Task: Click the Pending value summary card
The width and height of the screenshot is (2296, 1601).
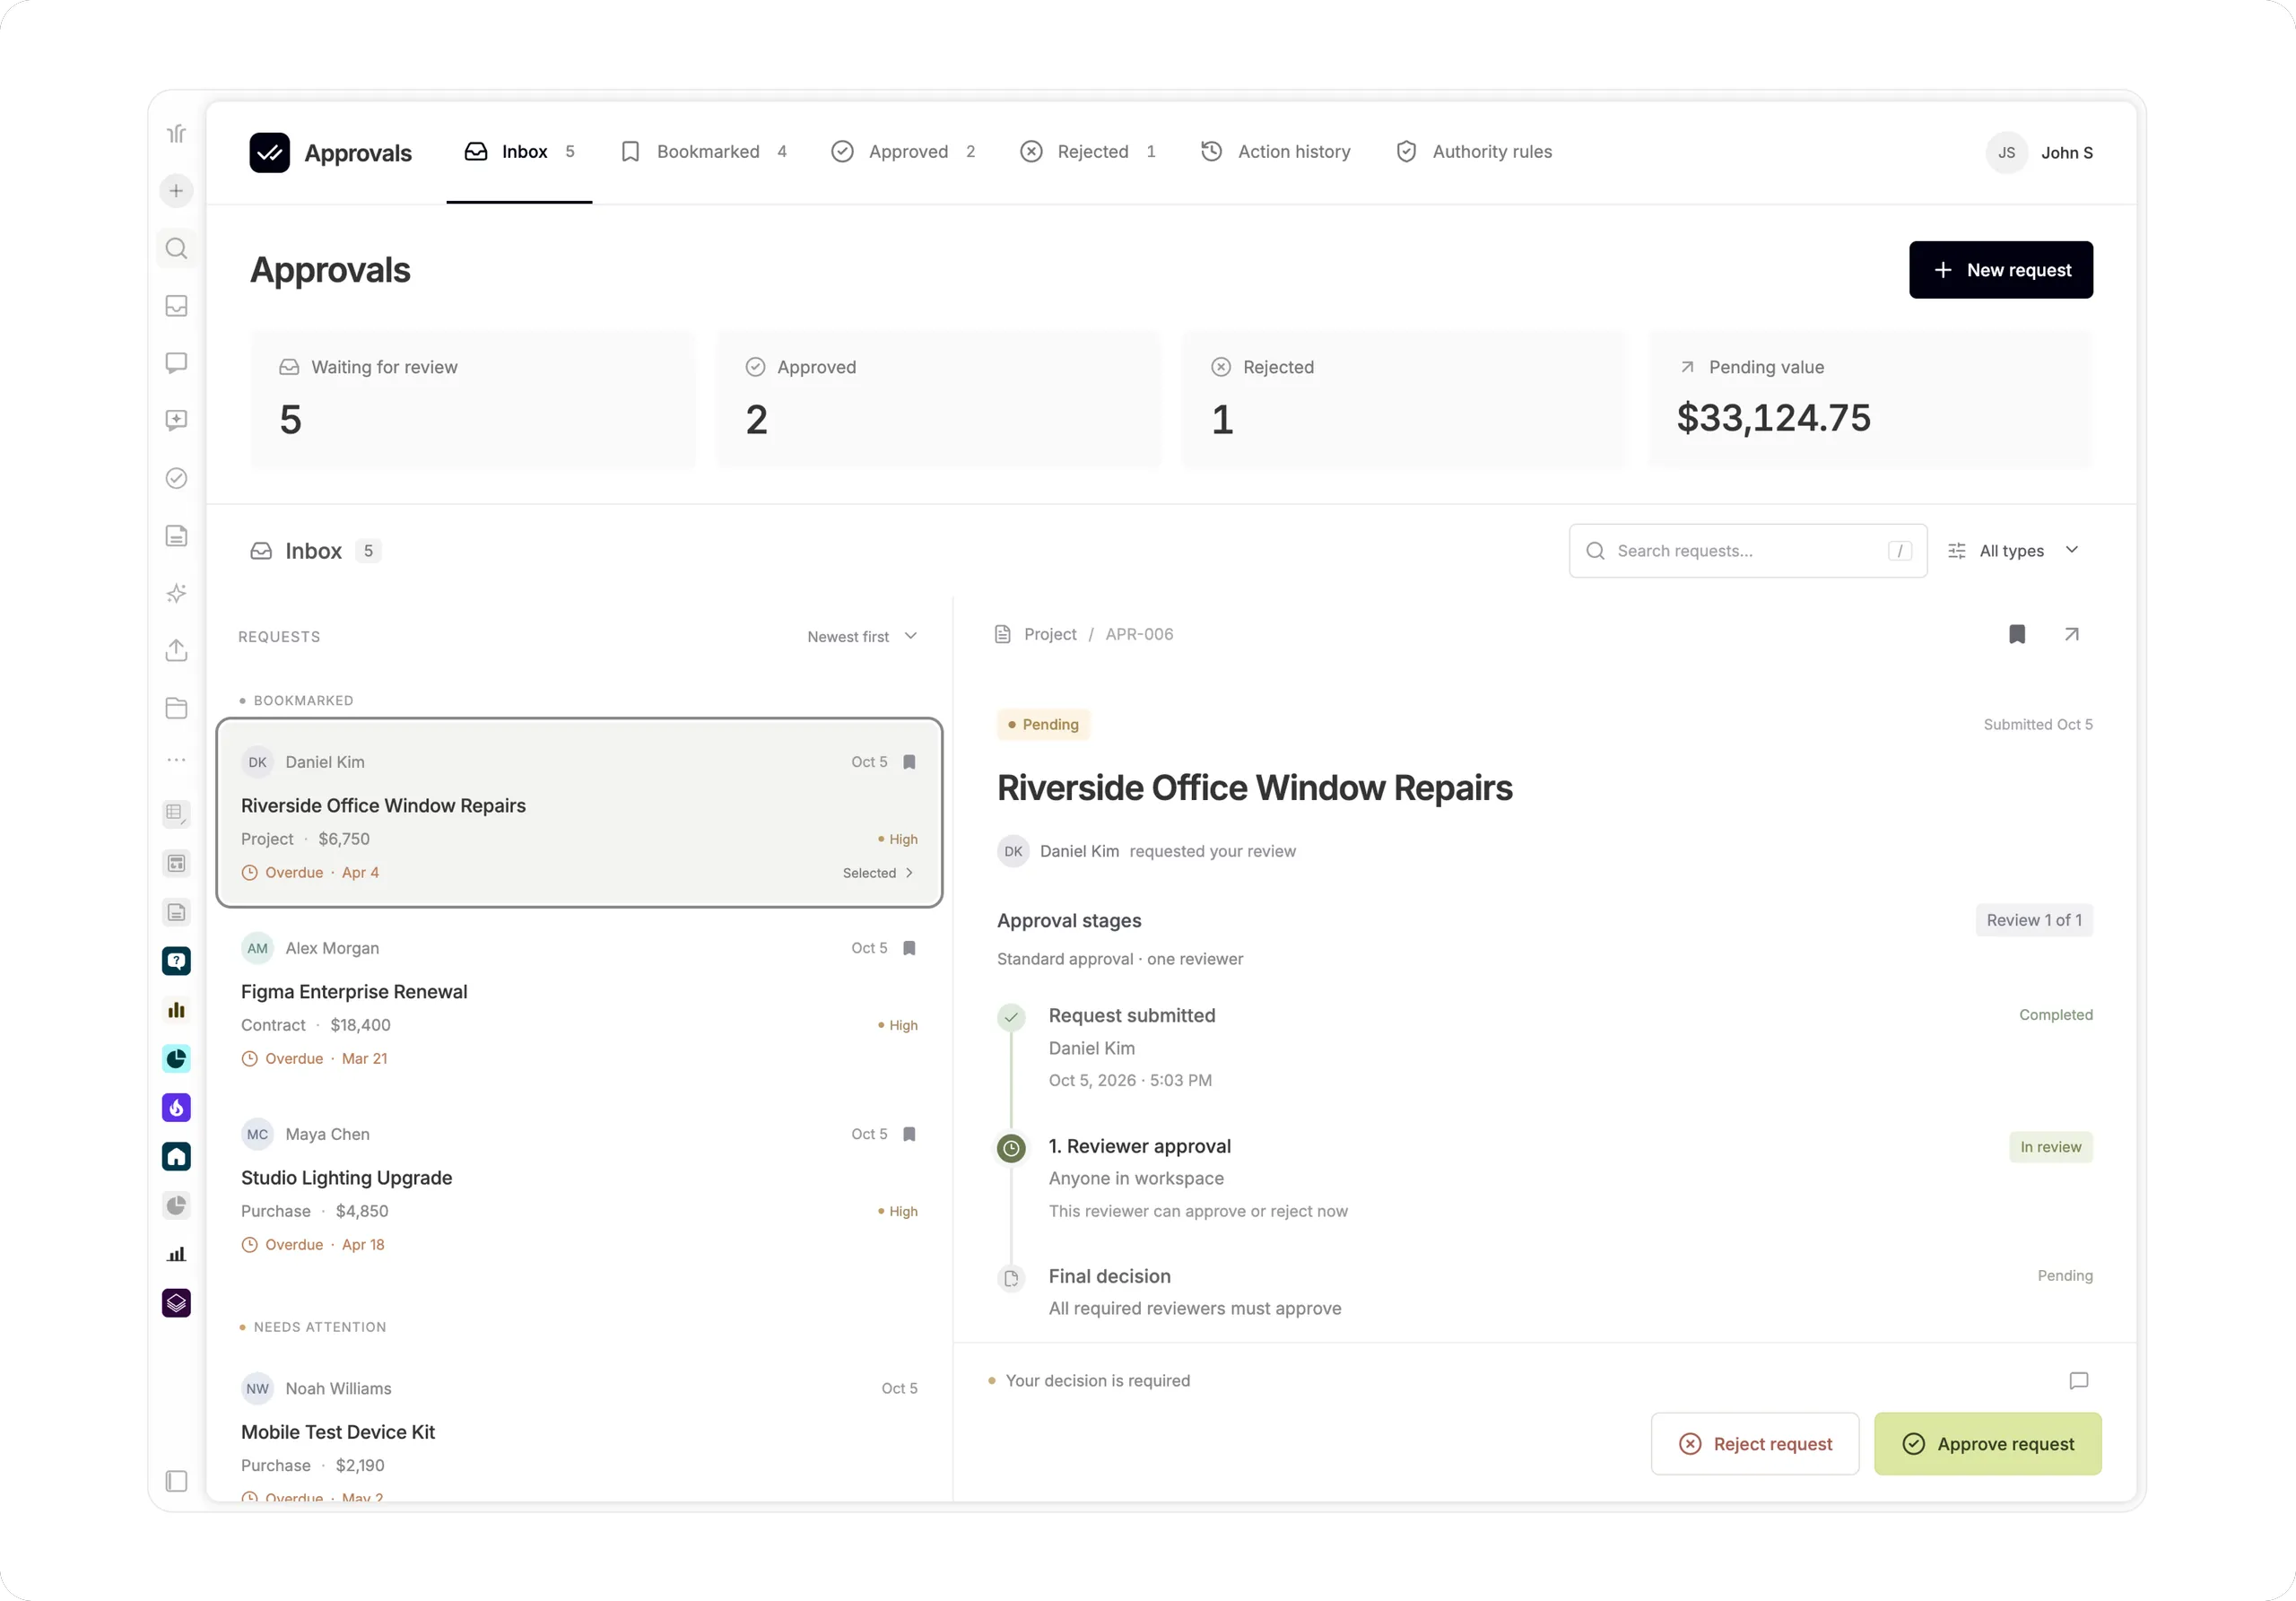Action: pos(1870,398)
